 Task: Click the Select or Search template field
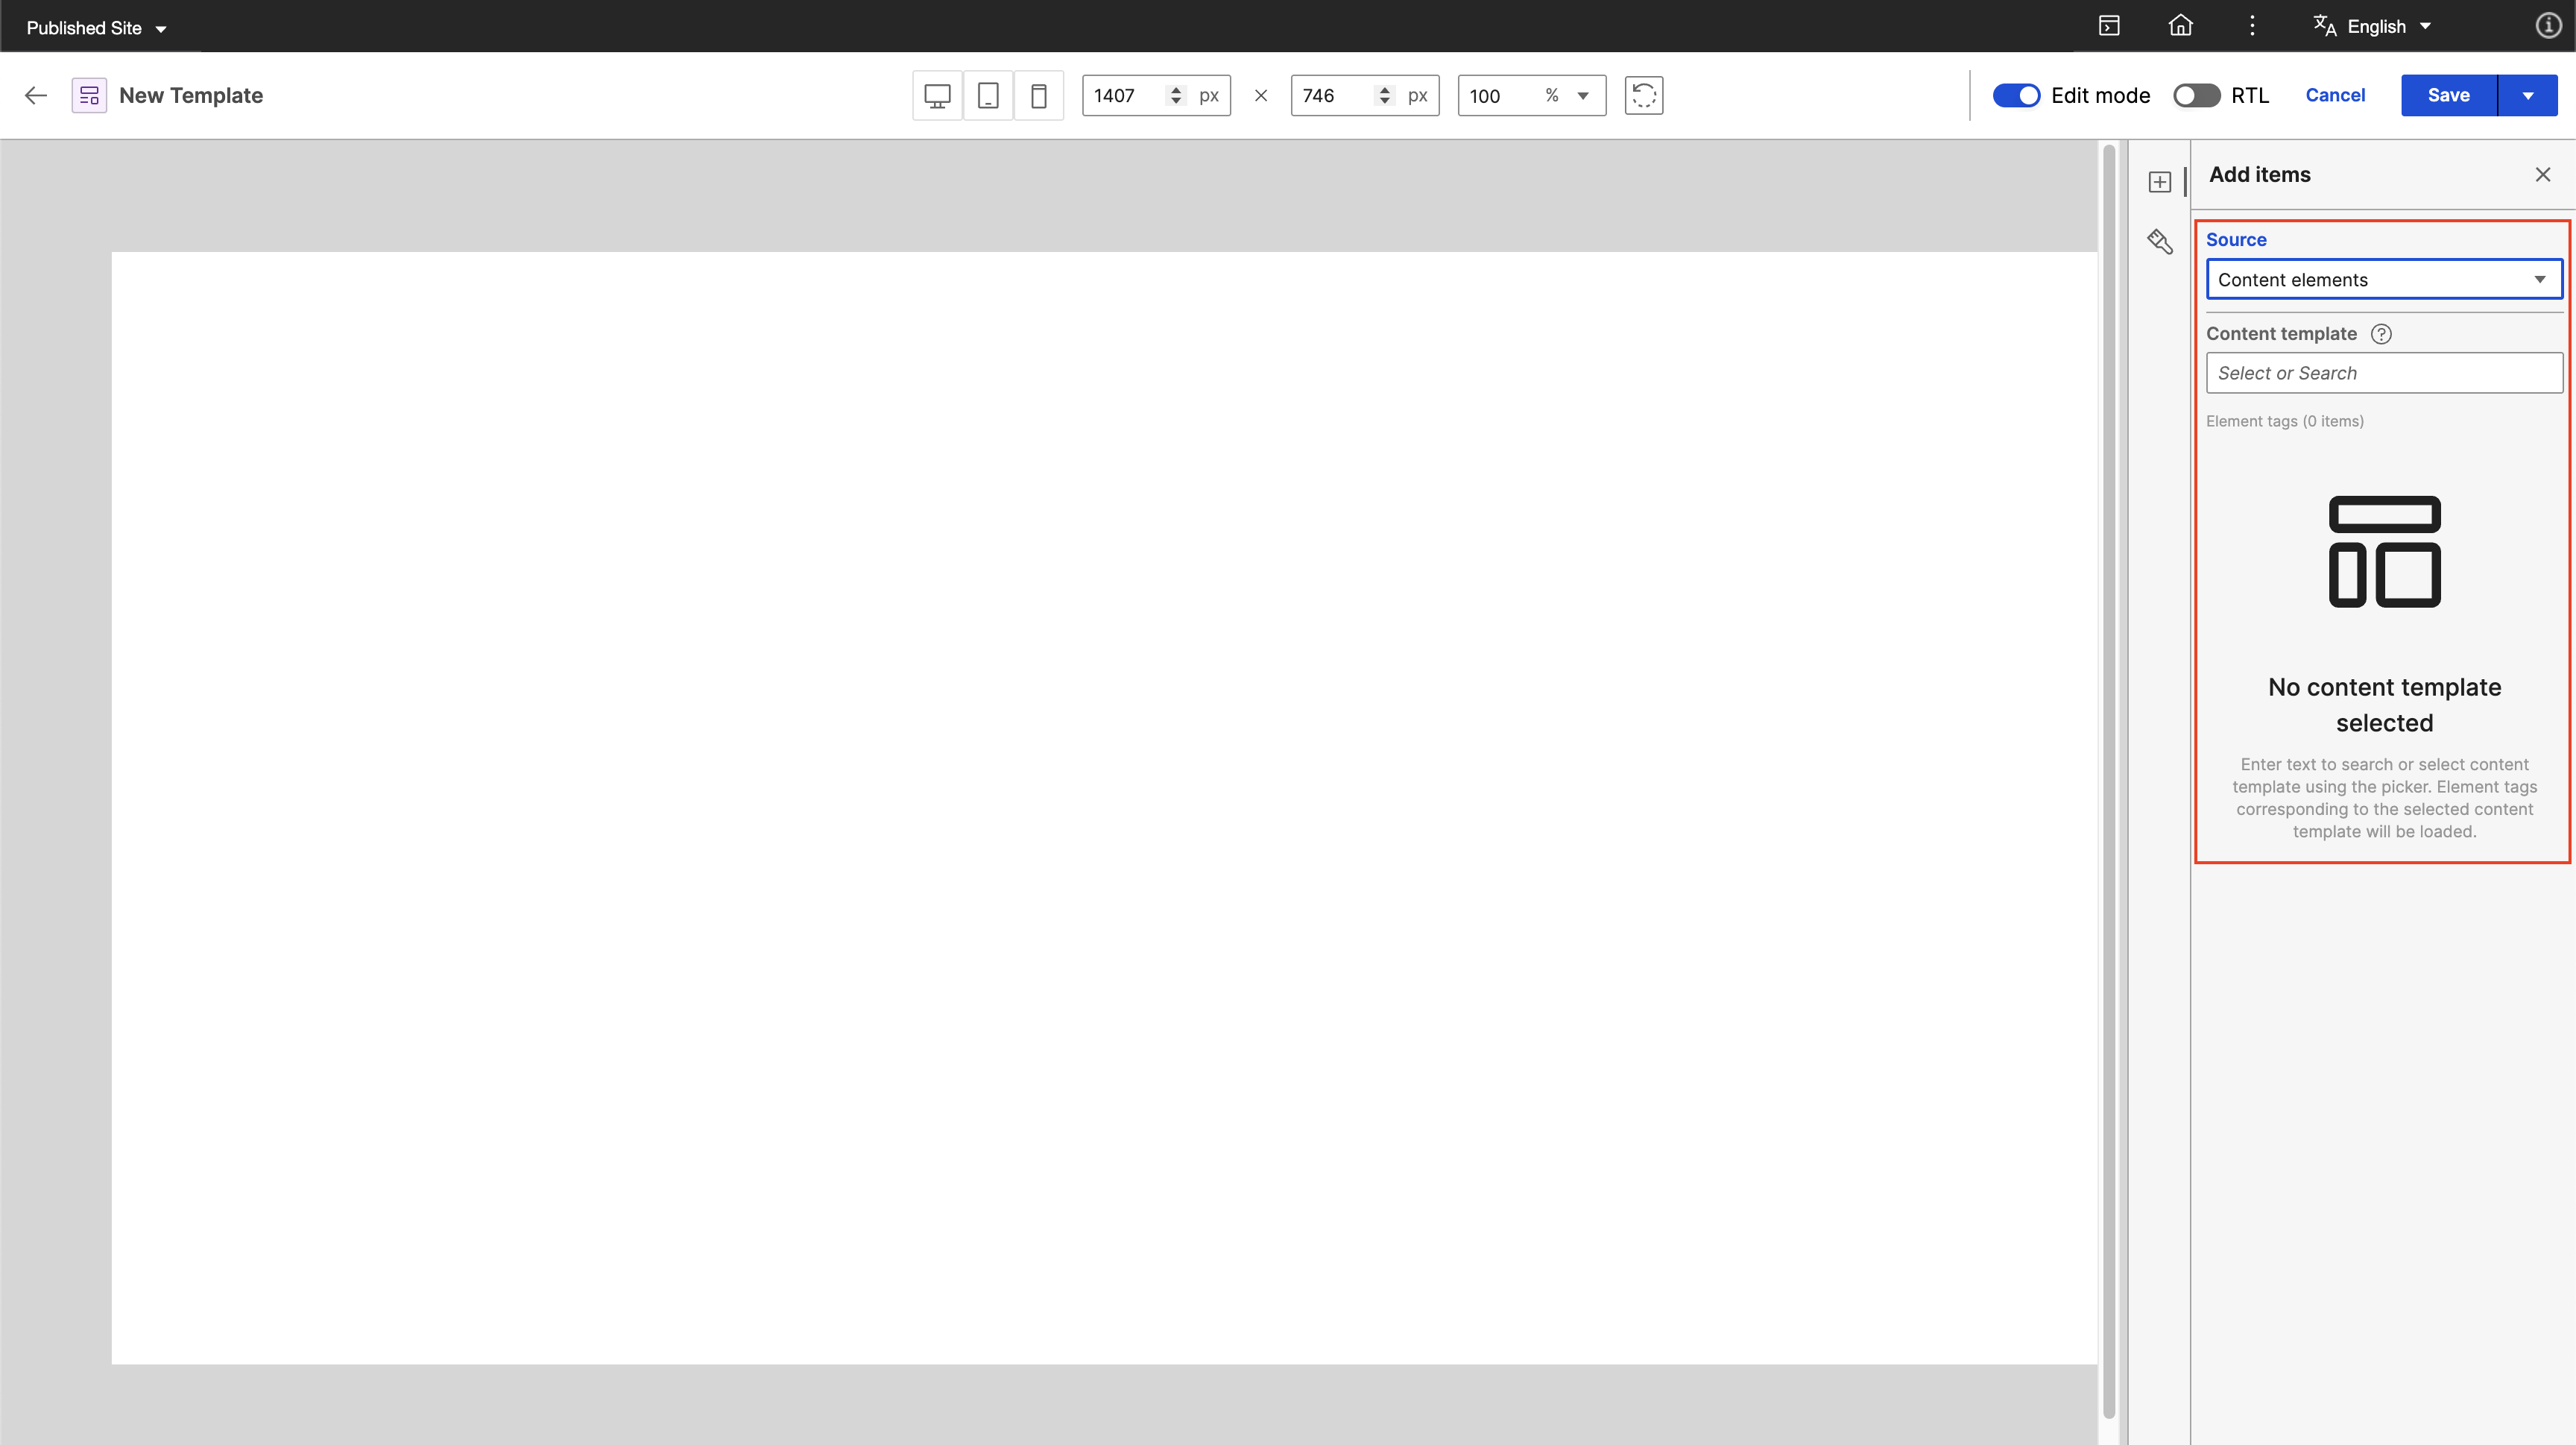(2383, 373)
